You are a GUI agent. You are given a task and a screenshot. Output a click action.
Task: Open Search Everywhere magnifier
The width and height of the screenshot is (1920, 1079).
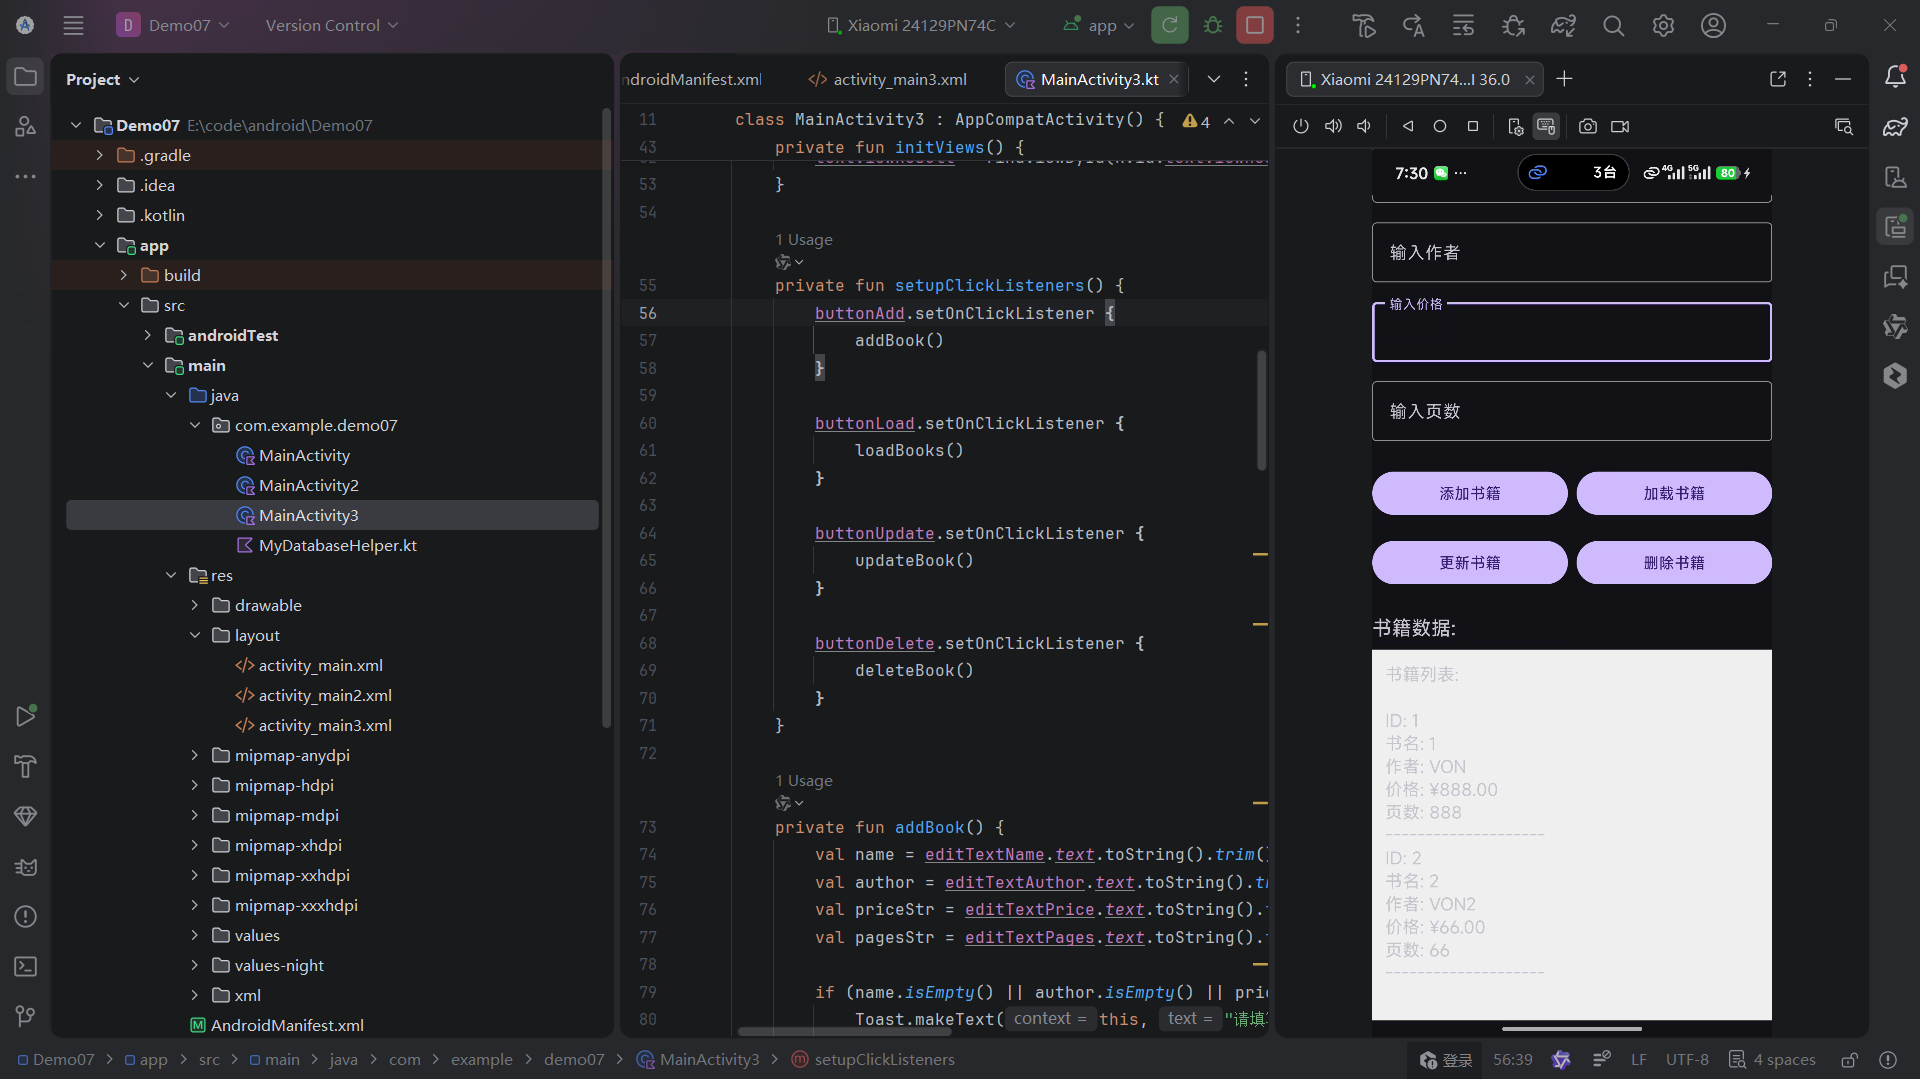[x=1613, y=25]
